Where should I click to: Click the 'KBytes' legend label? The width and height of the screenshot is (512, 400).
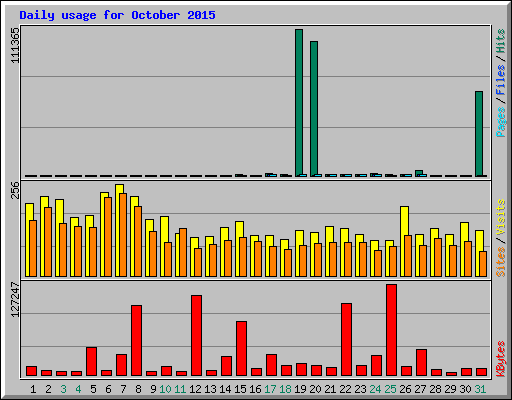pyautogui.click(x=501, y=359)
